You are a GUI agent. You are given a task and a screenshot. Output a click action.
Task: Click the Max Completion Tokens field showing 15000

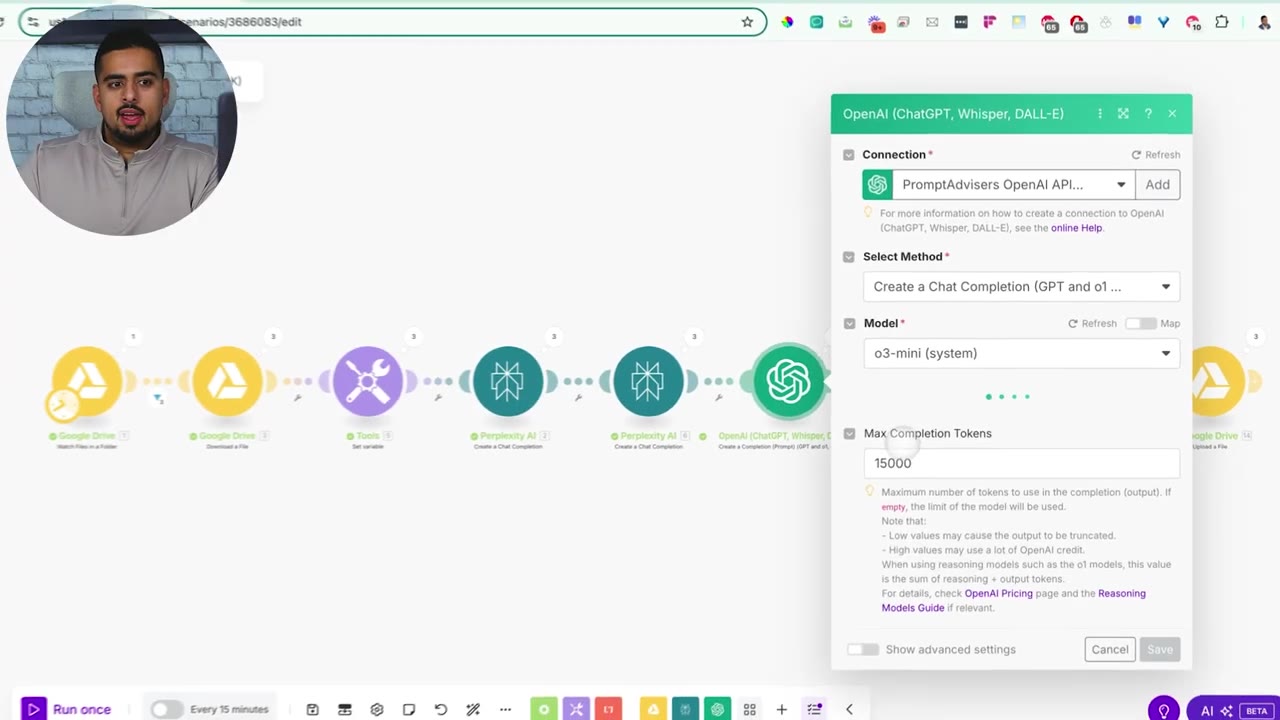click(x=1021, y=463)
